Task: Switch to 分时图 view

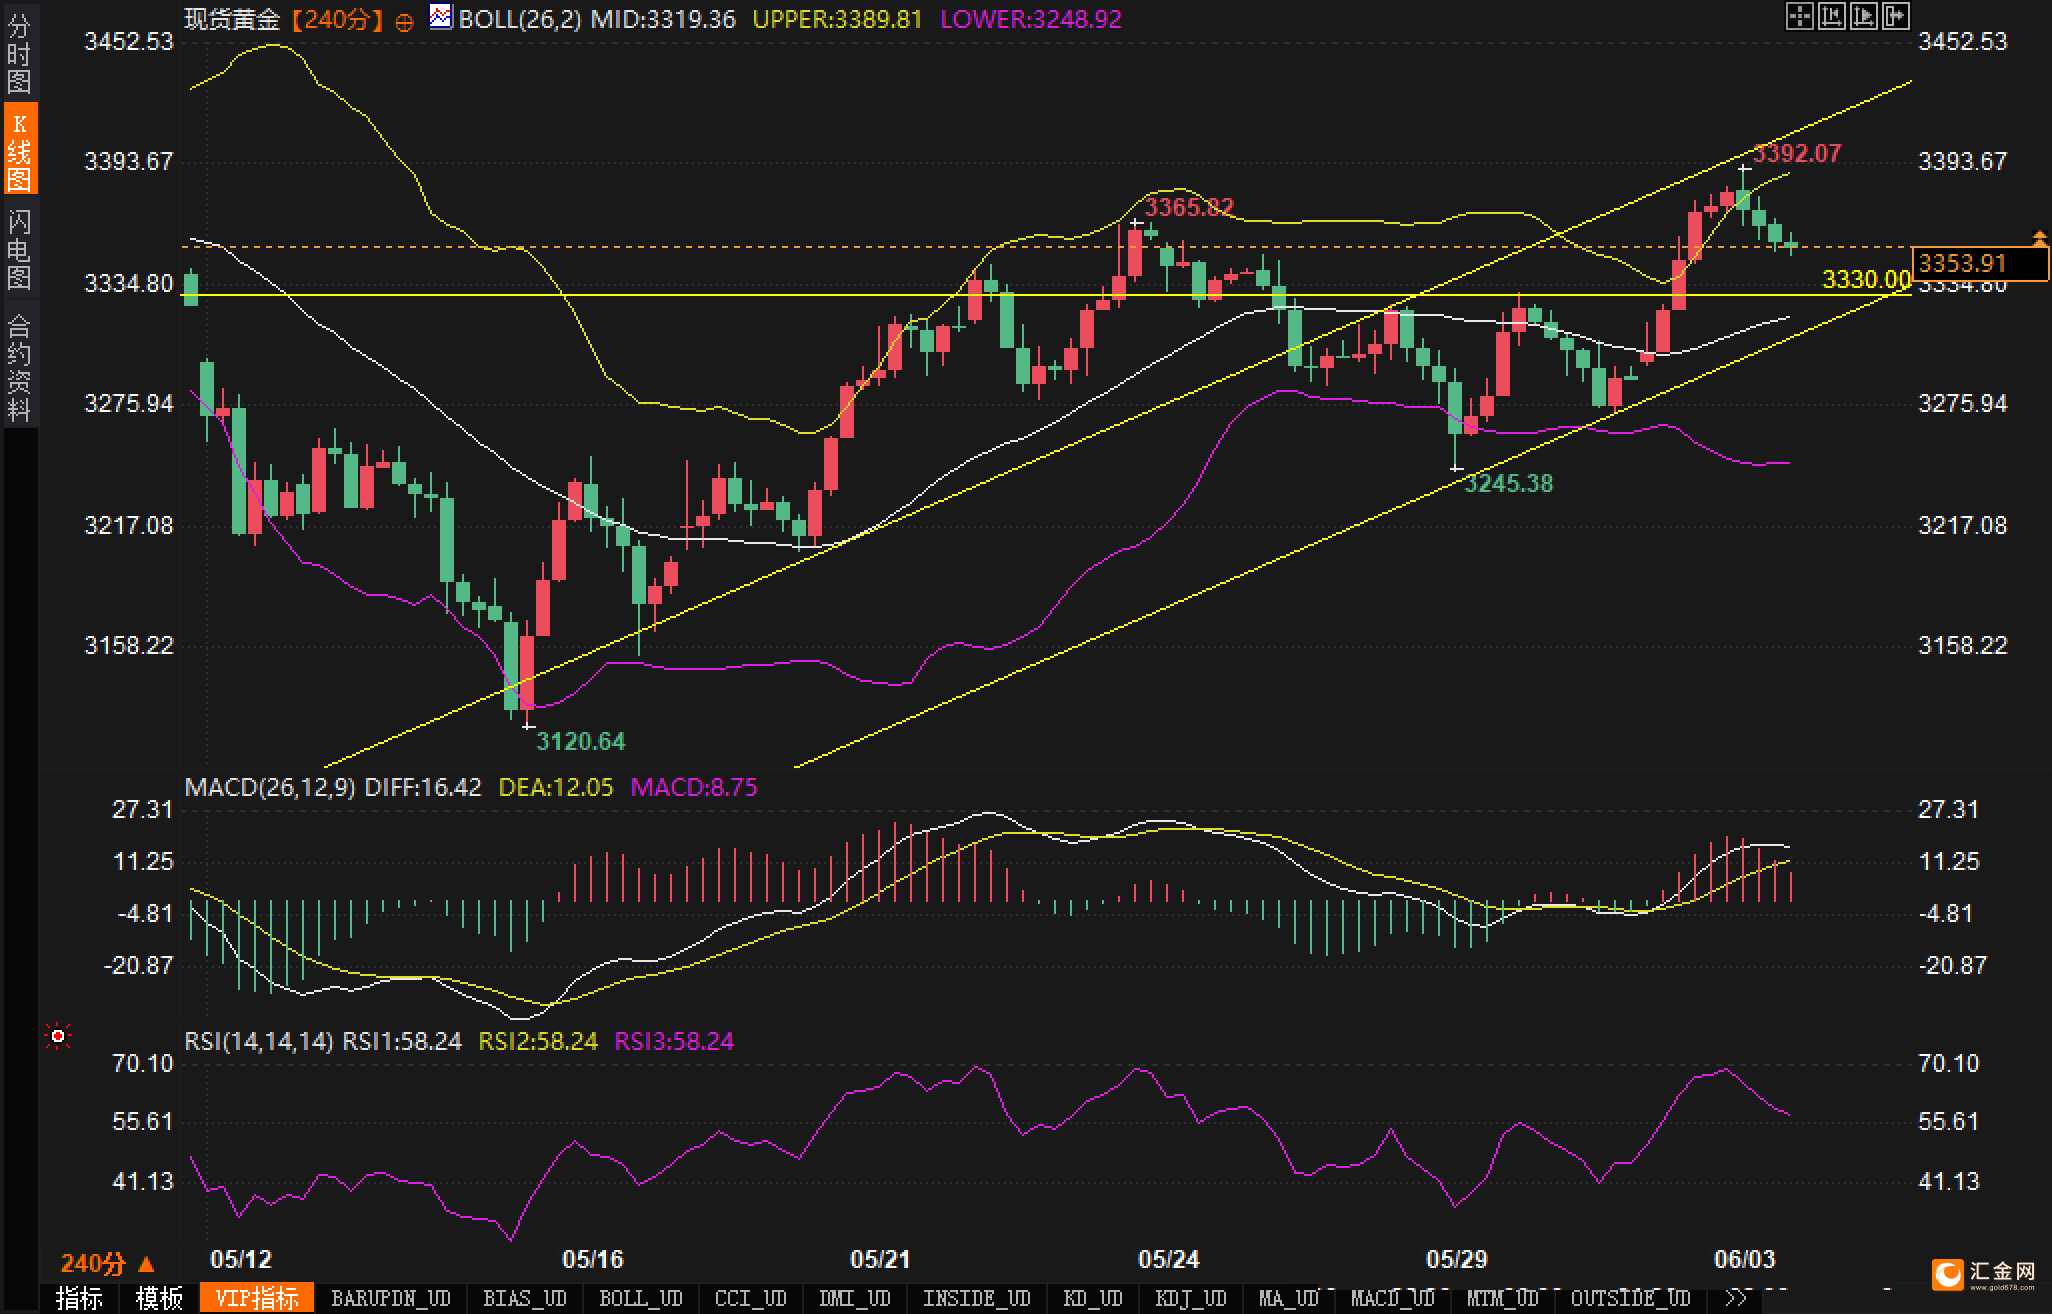Action: [19, 52]
